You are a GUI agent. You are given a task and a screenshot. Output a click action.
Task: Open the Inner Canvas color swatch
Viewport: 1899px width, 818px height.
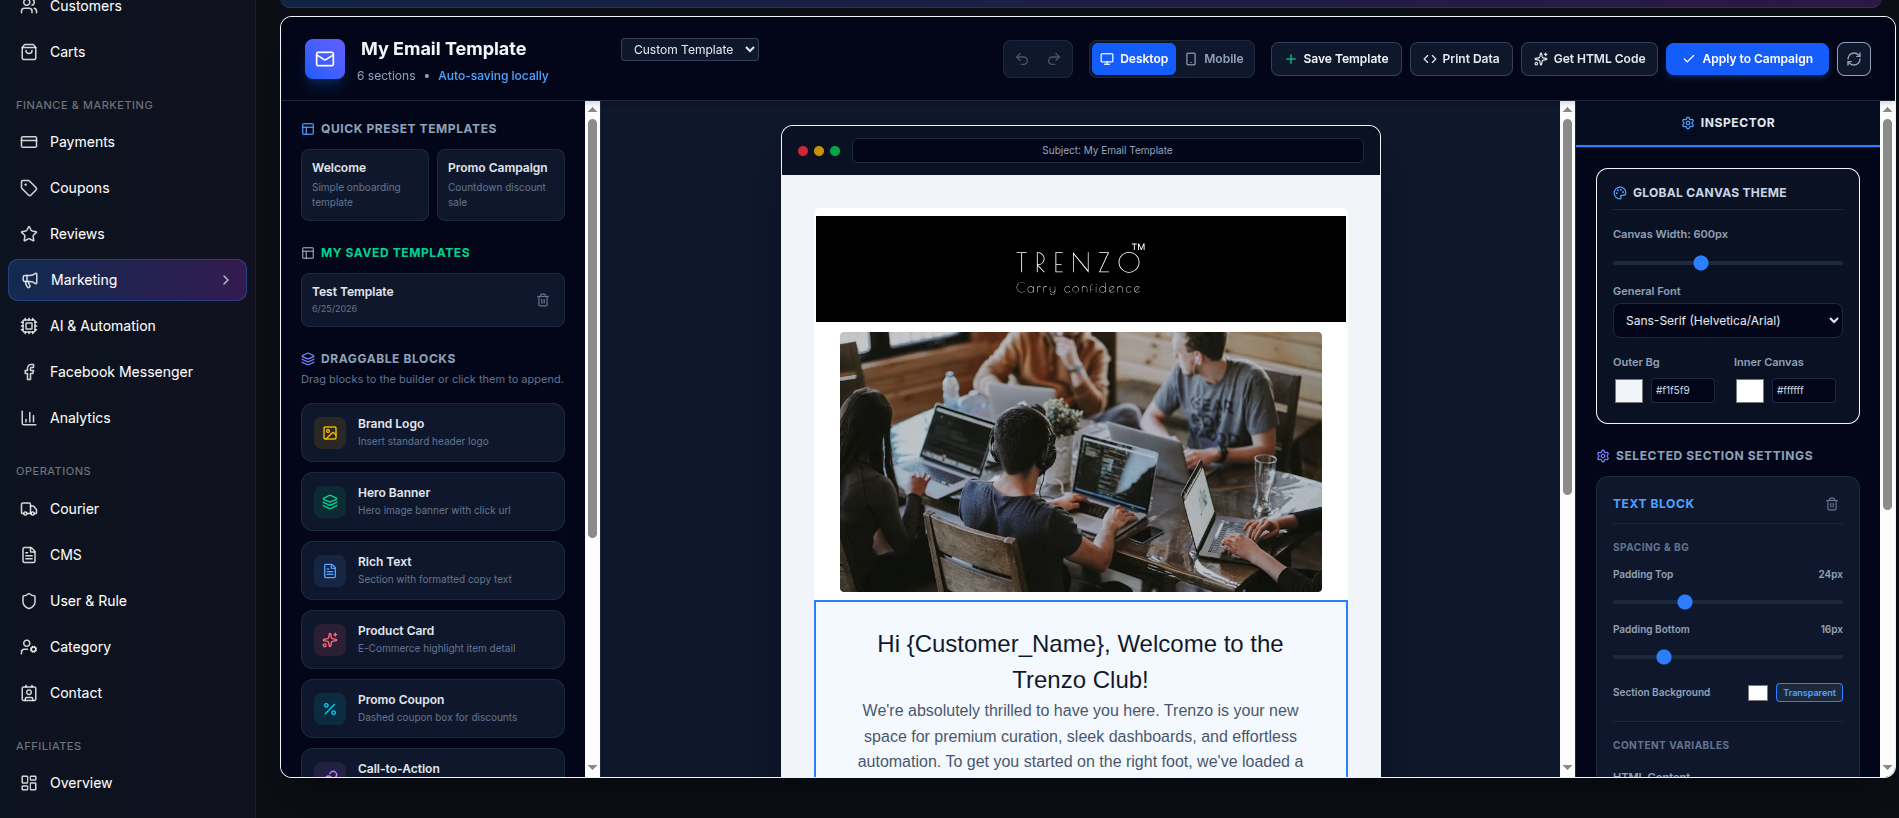1750,391
